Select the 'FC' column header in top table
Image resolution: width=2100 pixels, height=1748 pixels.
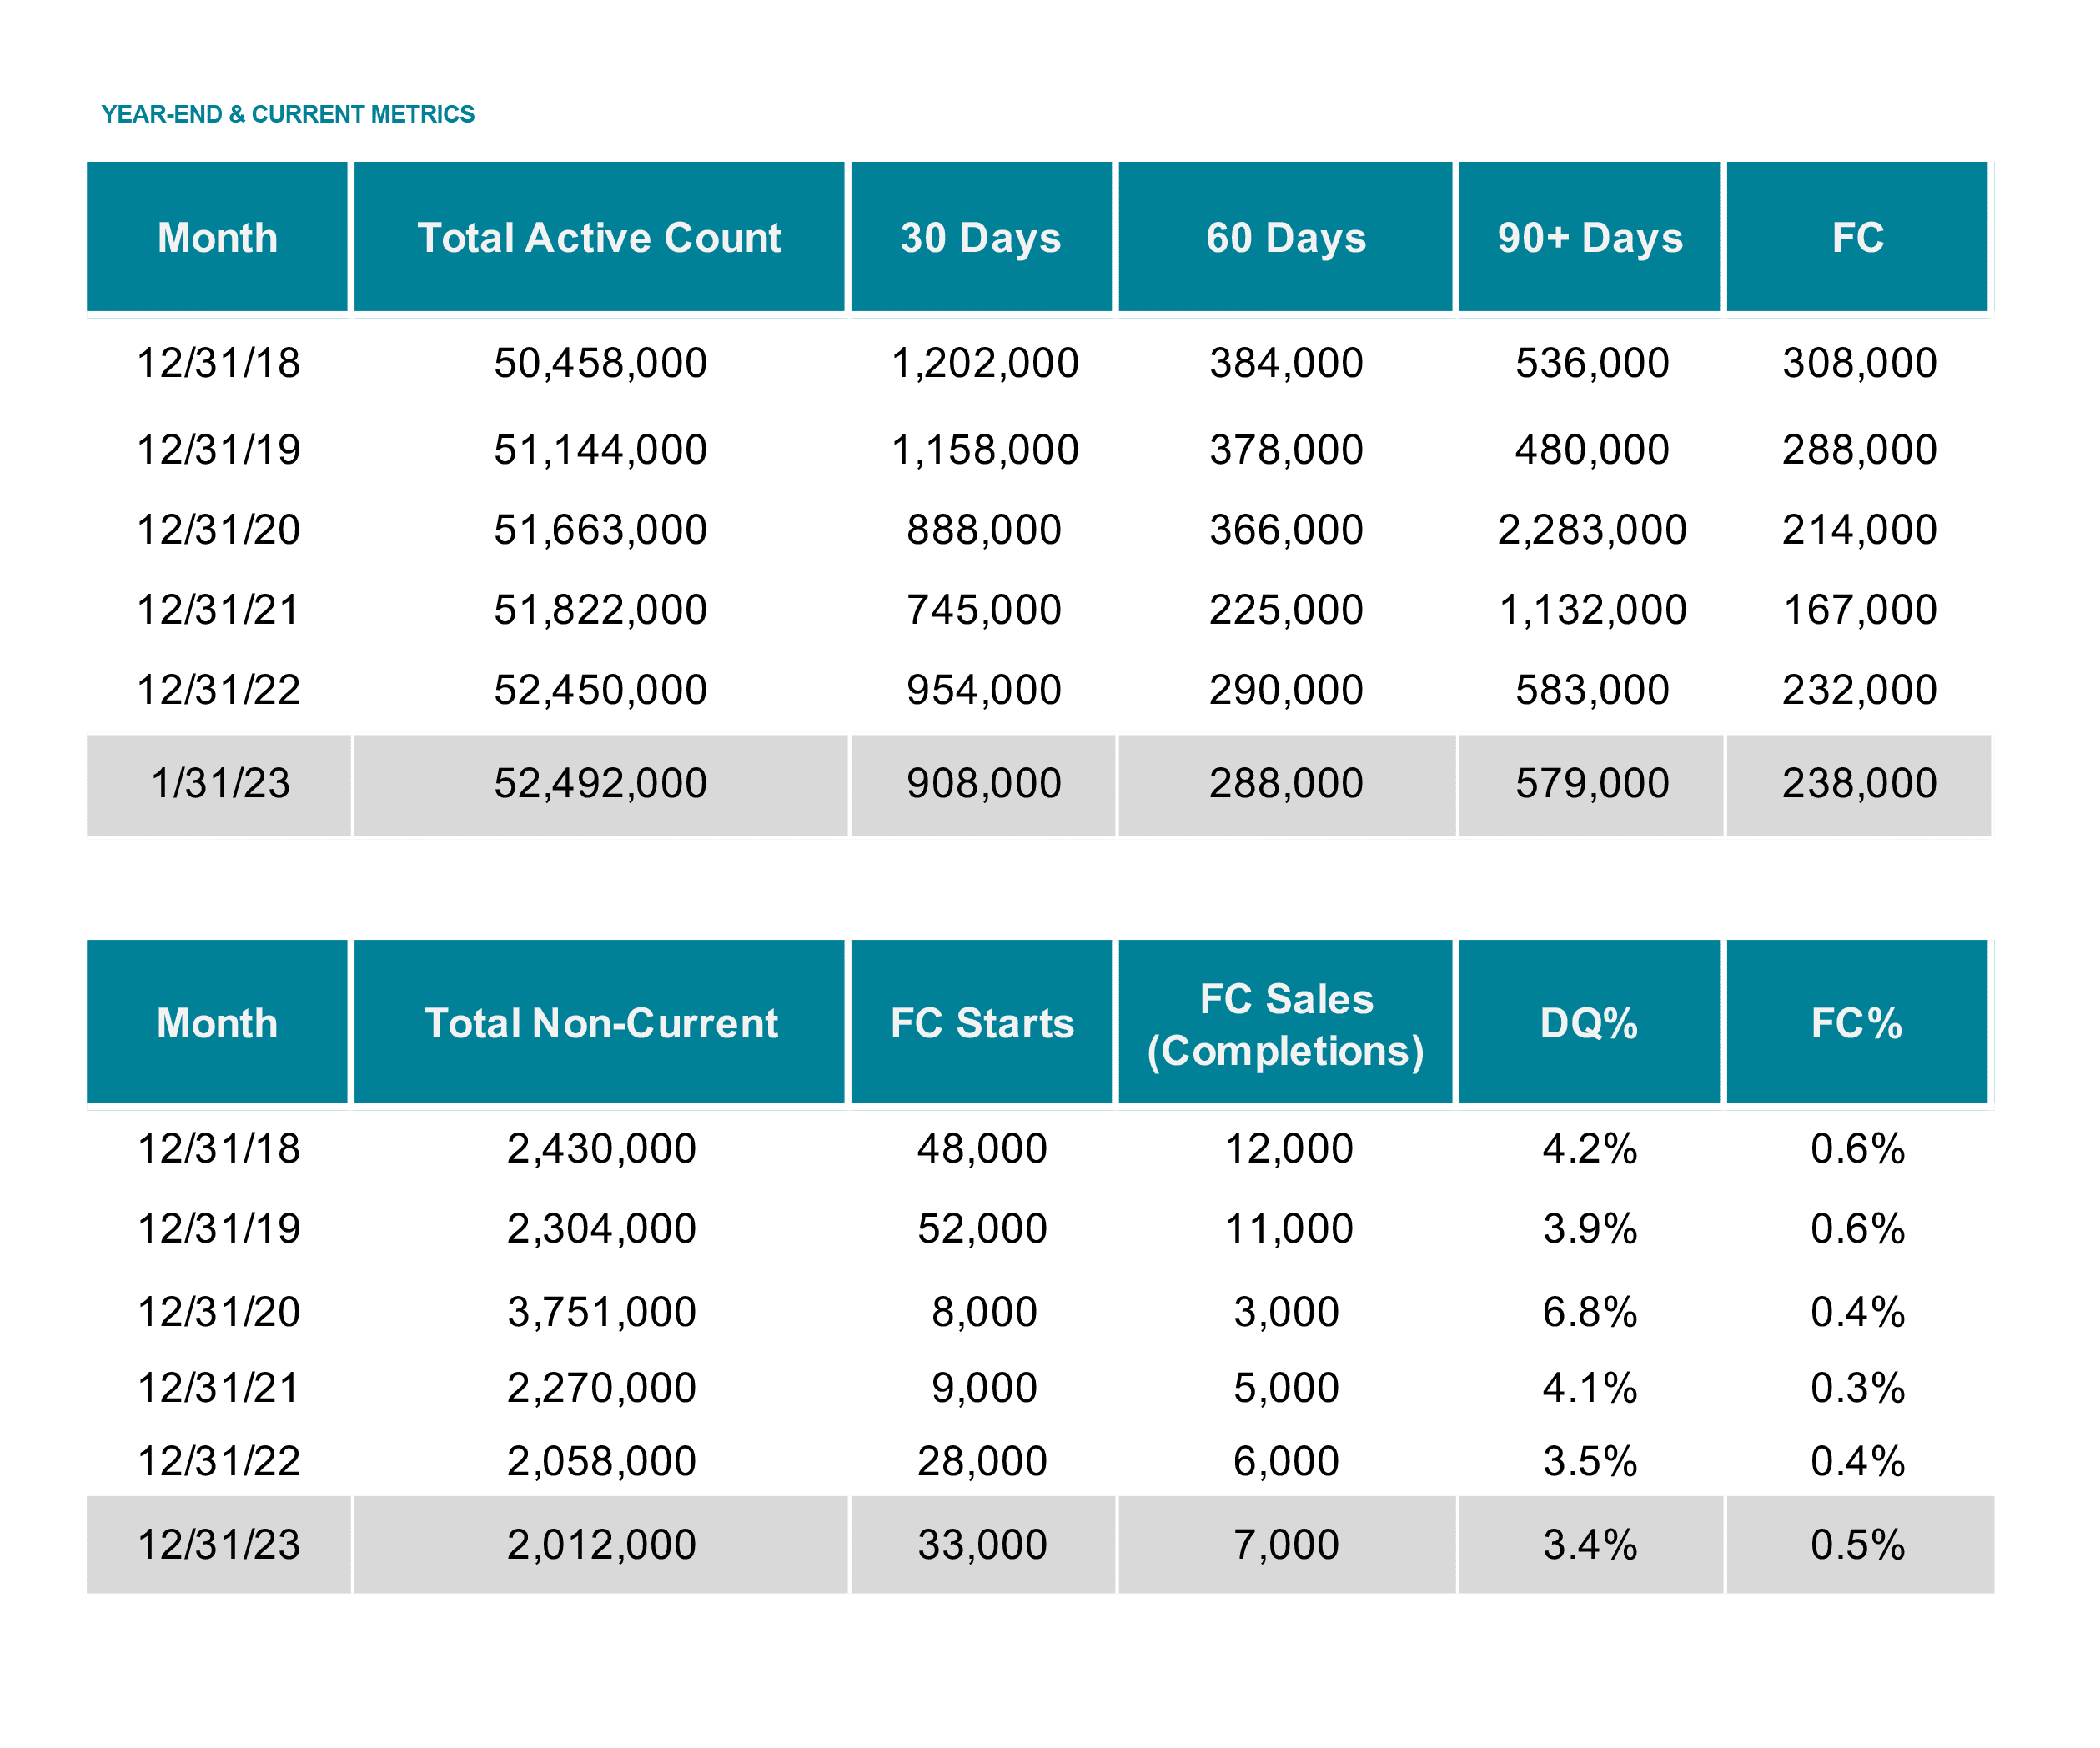click(x=1857, y=237)
